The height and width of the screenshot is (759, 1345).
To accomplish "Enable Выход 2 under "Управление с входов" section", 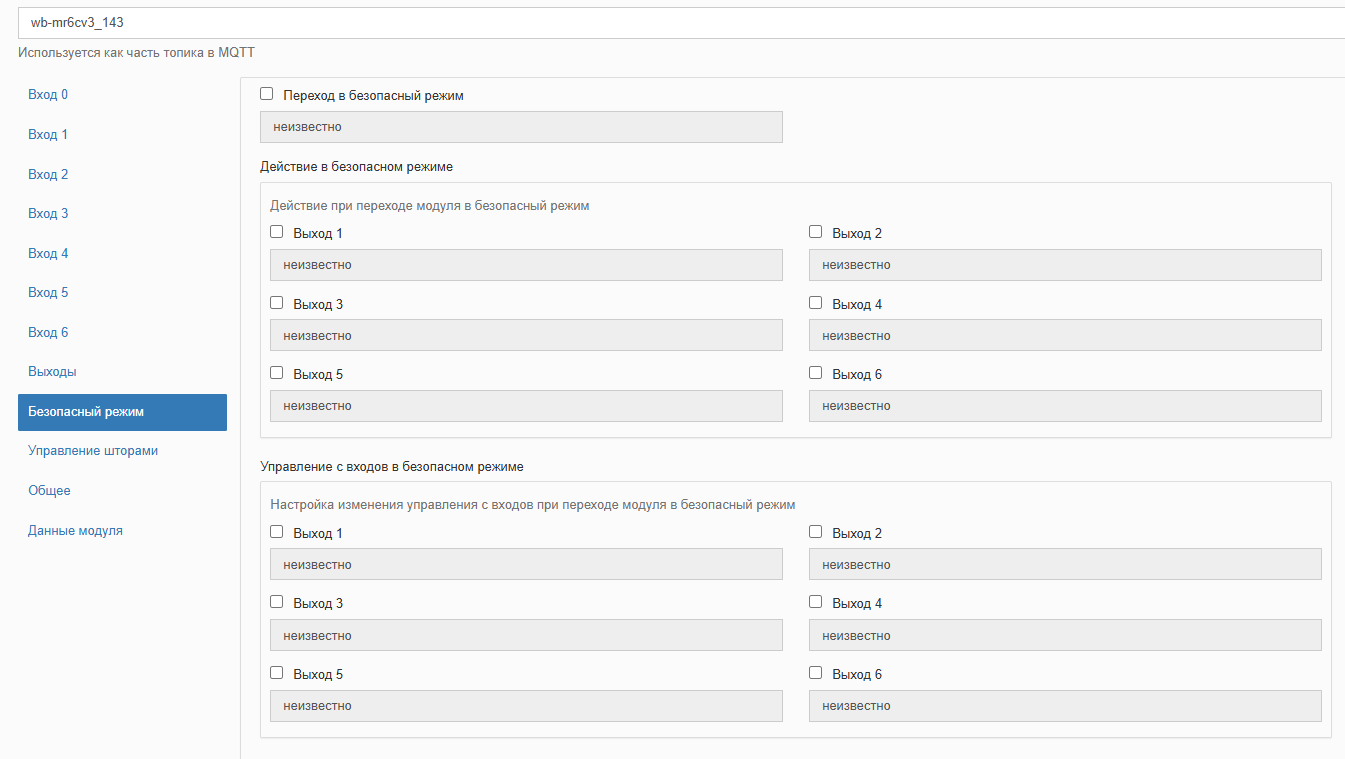I will tap(816, 532).
